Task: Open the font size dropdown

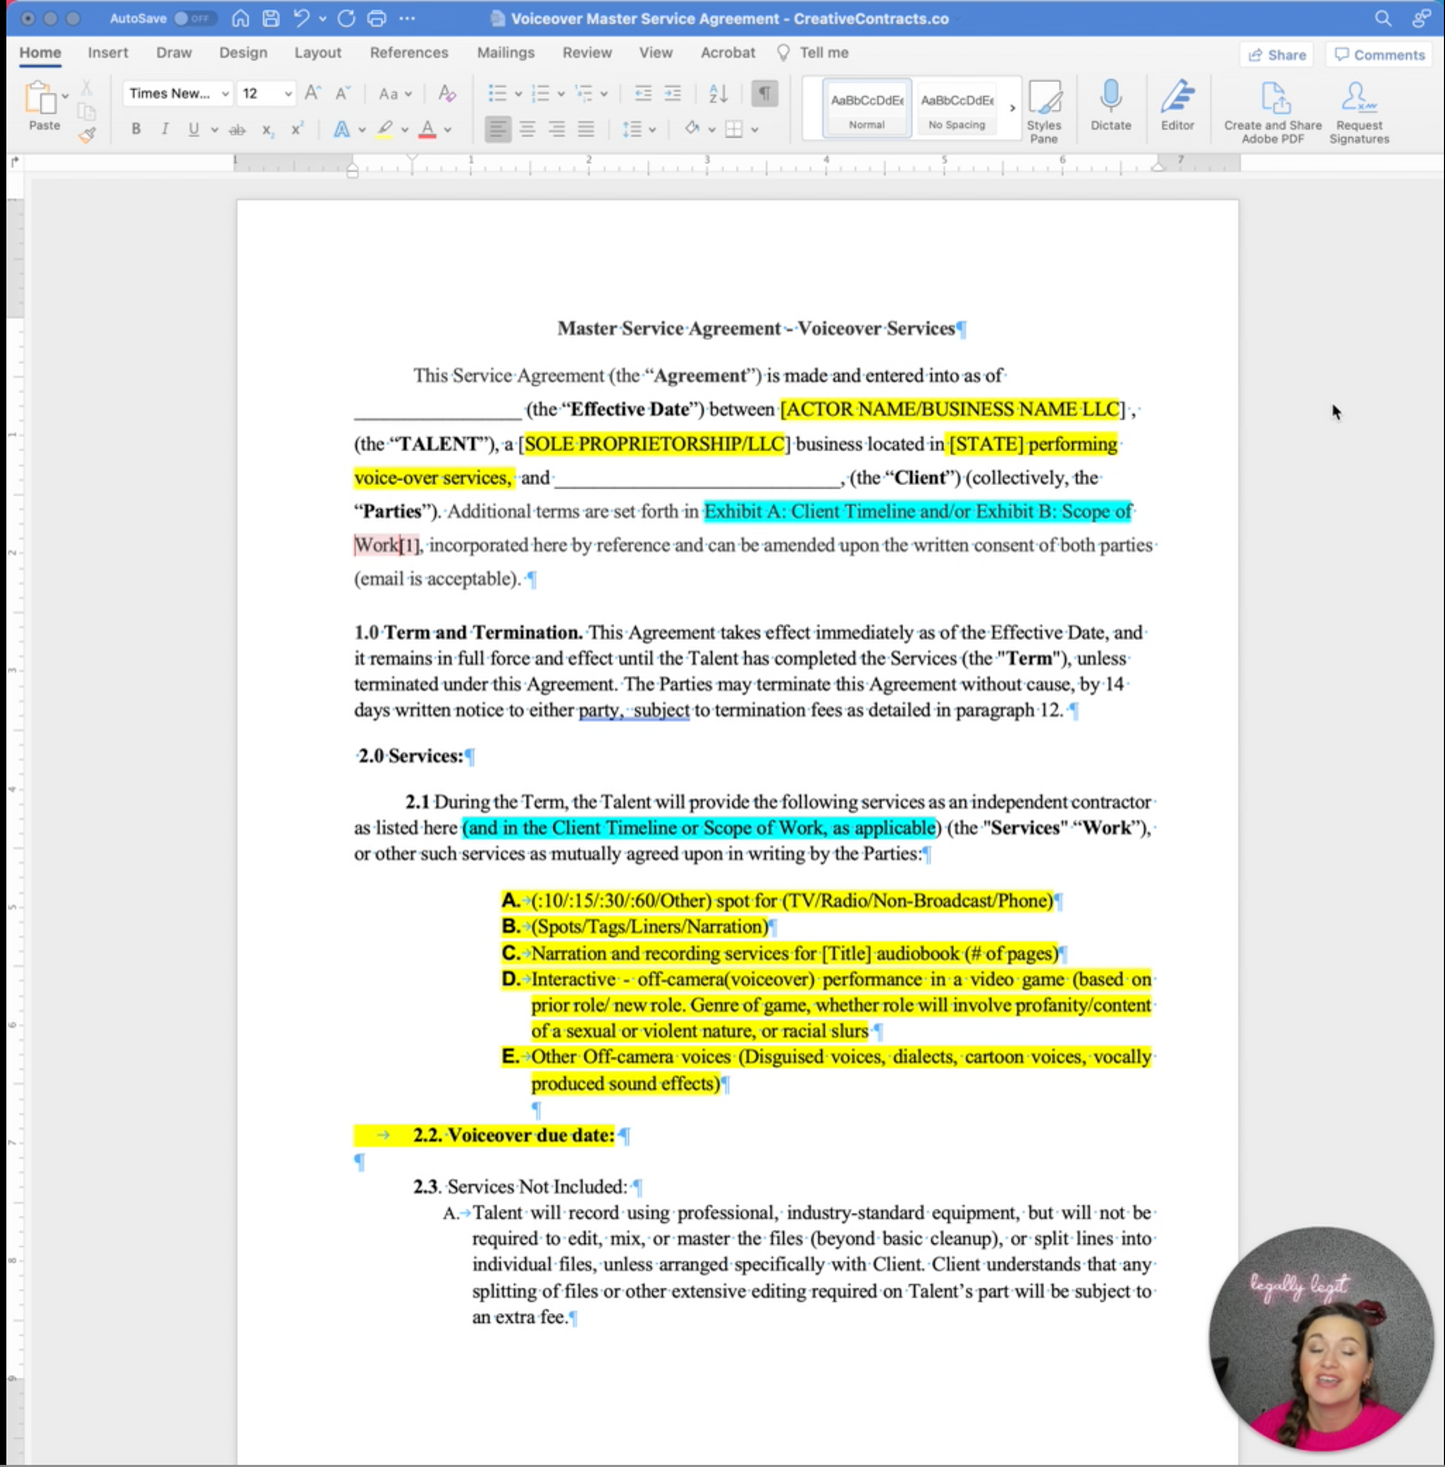Action: pos(288,93)
